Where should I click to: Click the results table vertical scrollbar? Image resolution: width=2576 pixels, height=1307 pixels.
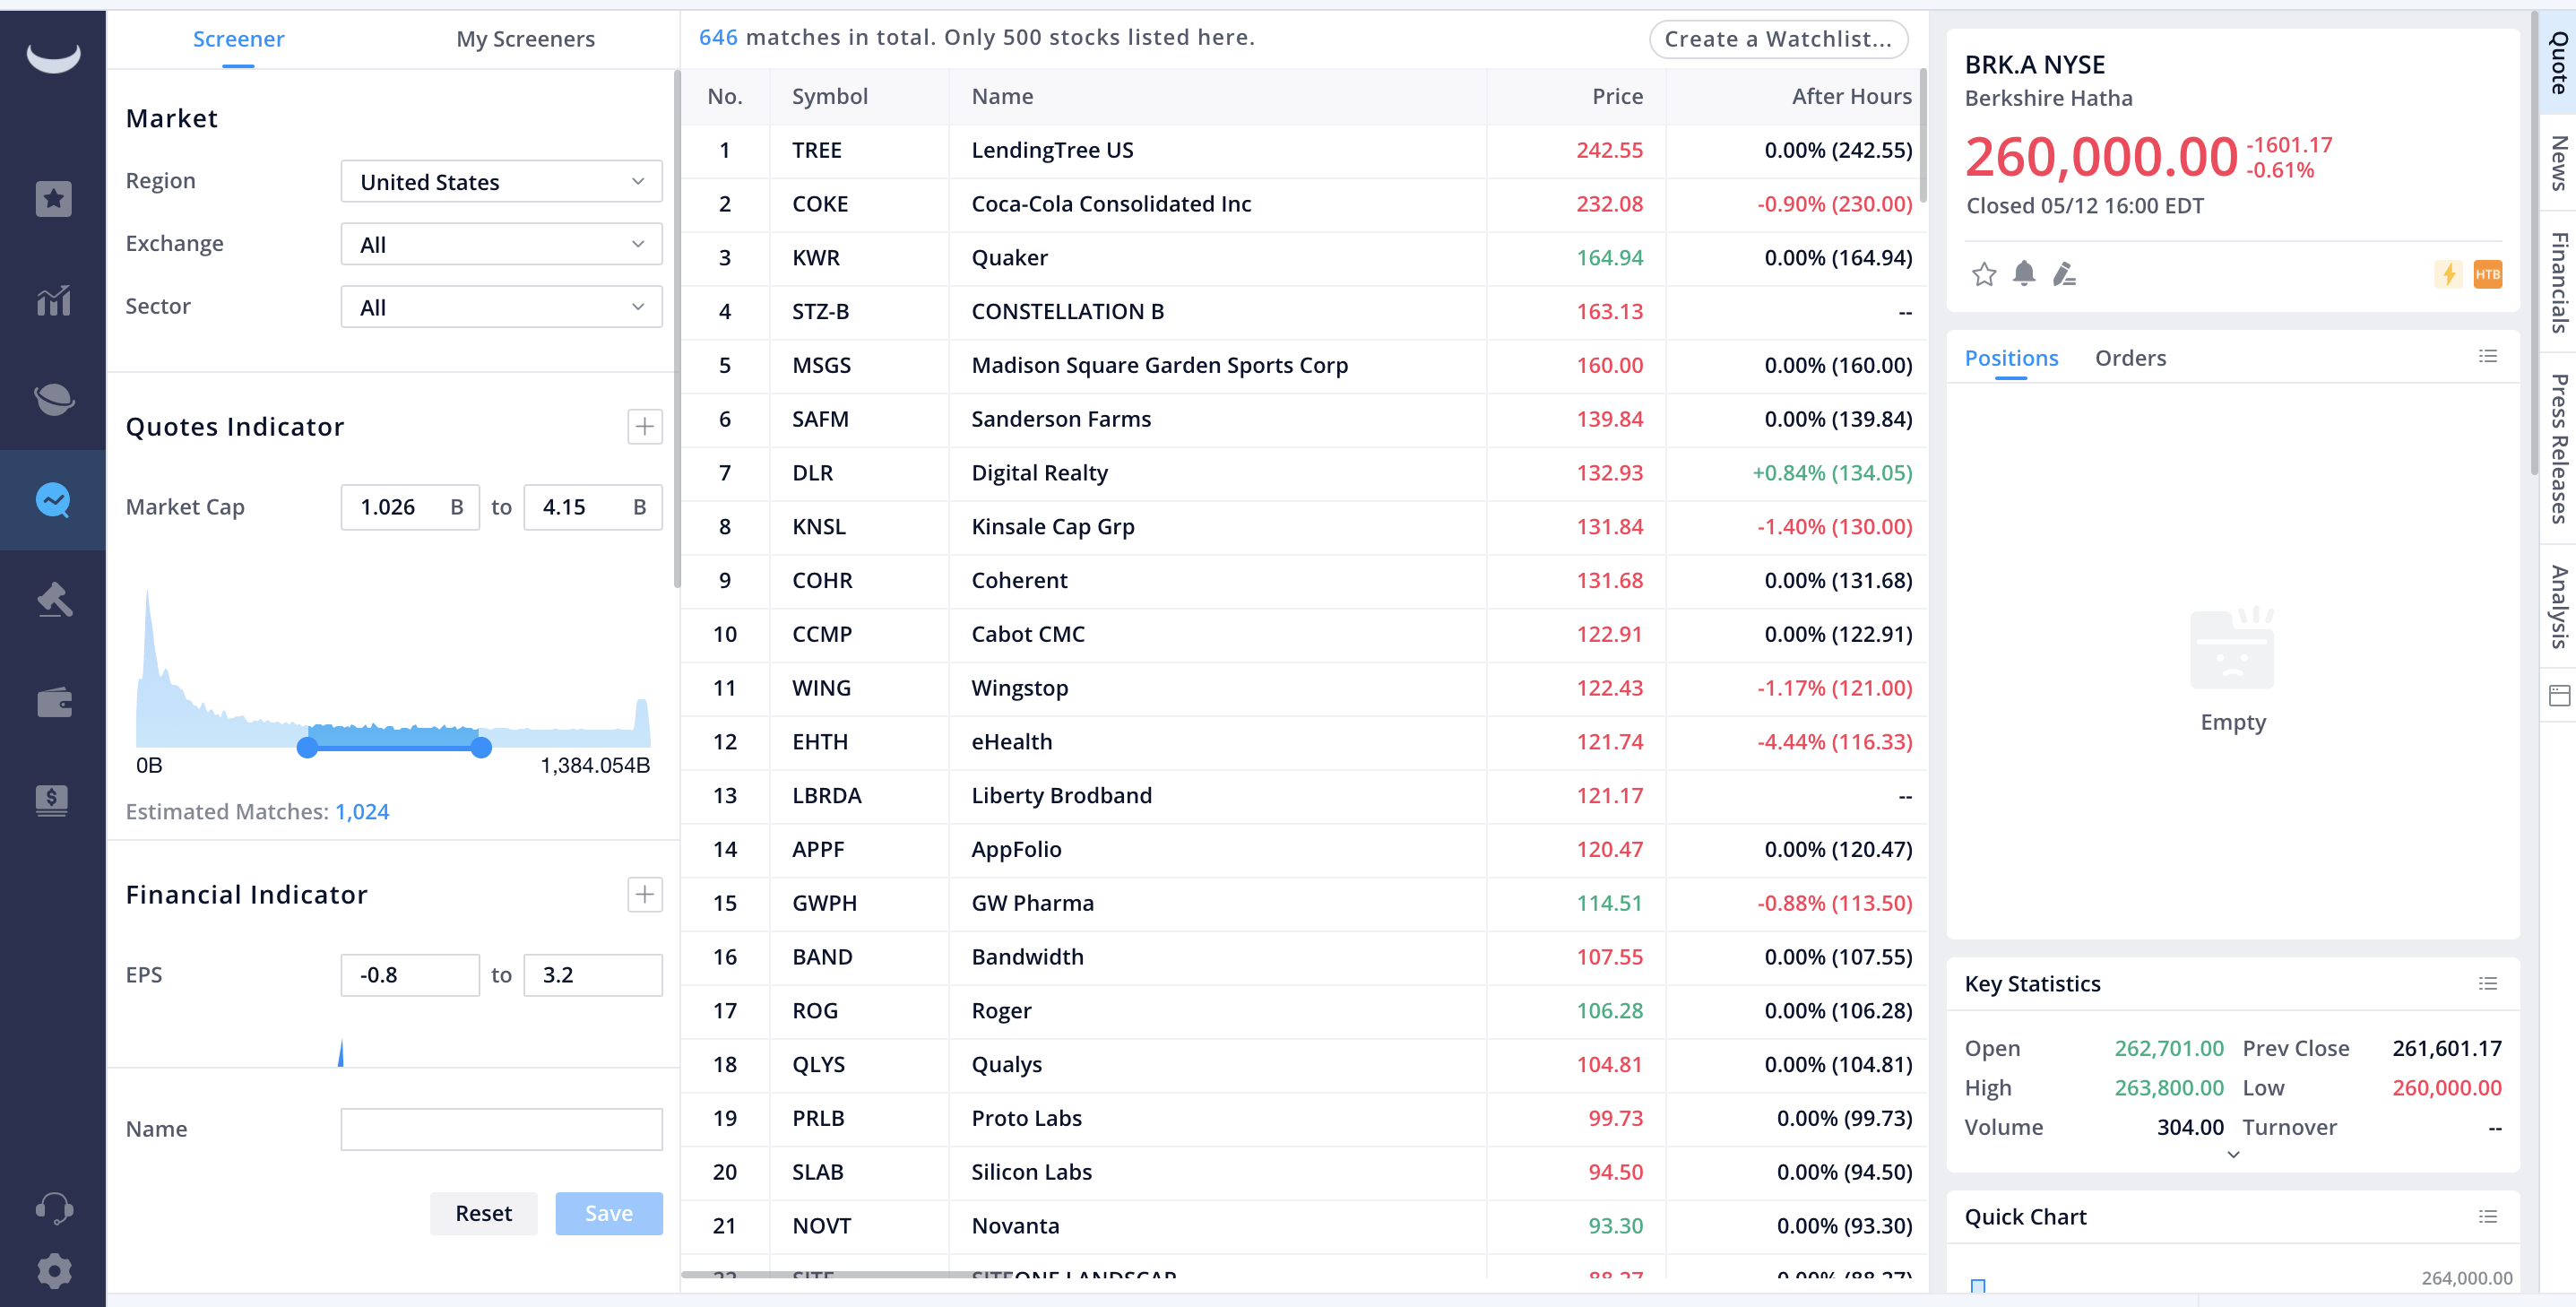click(x=1923, y=136)
